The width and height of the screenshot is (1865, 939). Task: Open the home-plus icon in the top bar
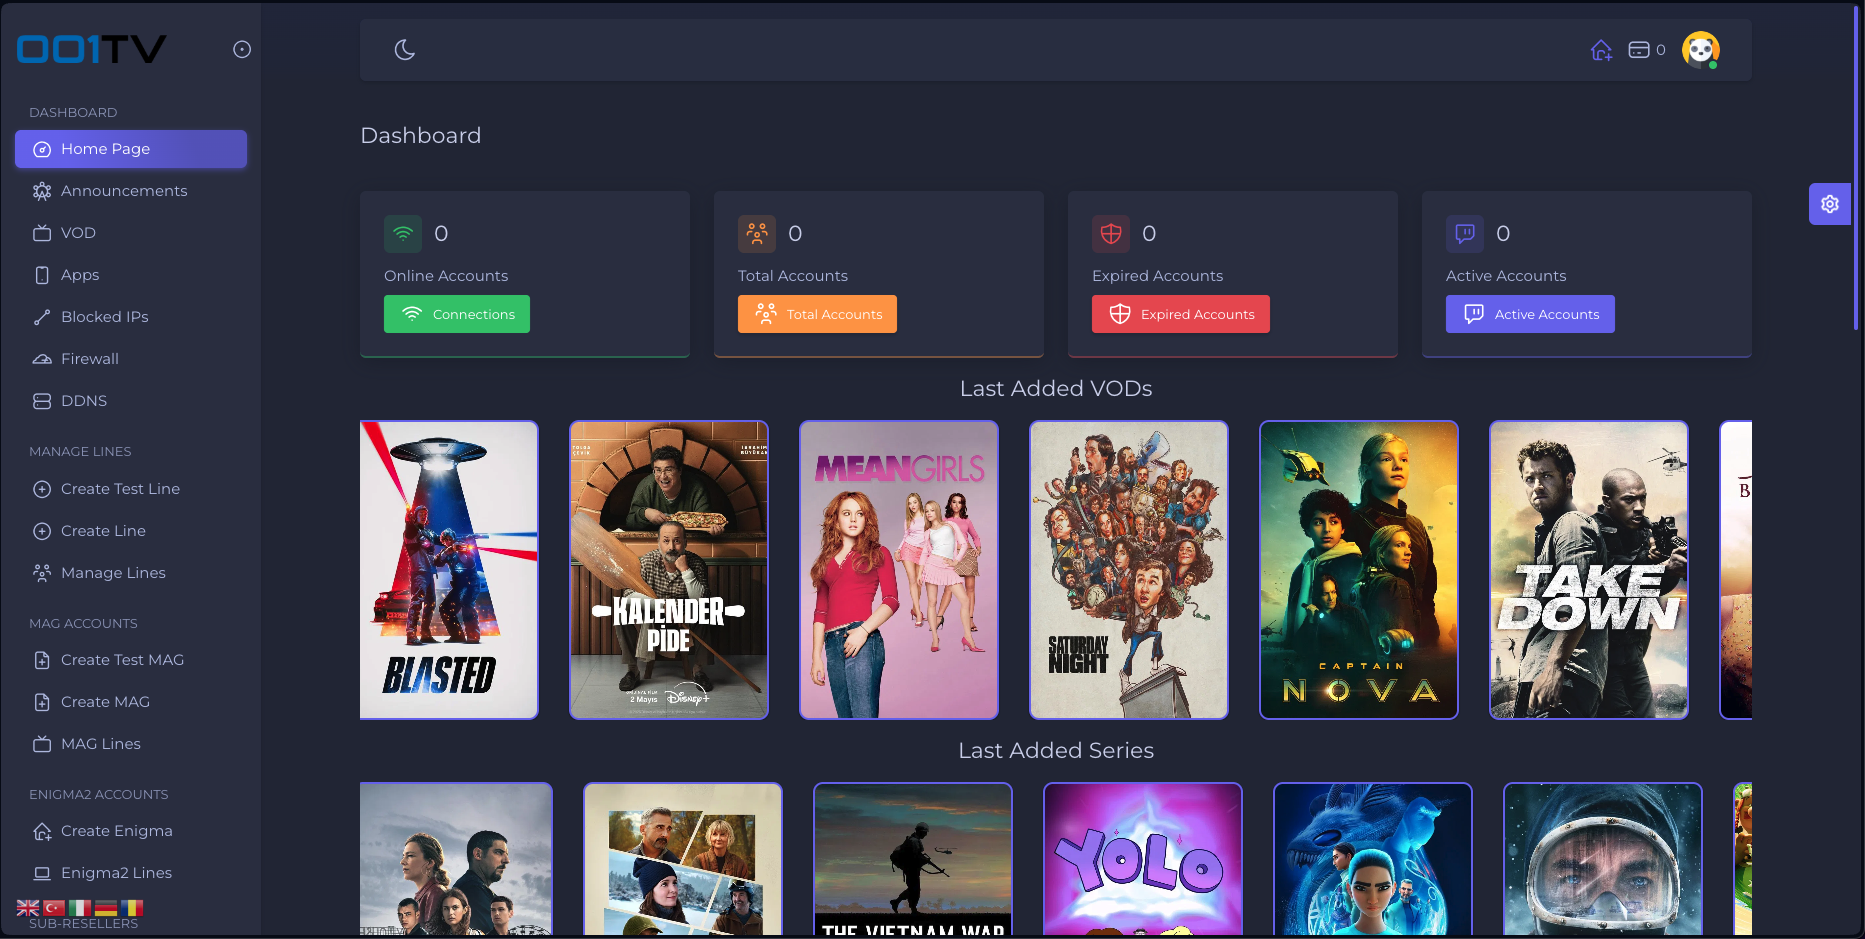point(1601,50)
